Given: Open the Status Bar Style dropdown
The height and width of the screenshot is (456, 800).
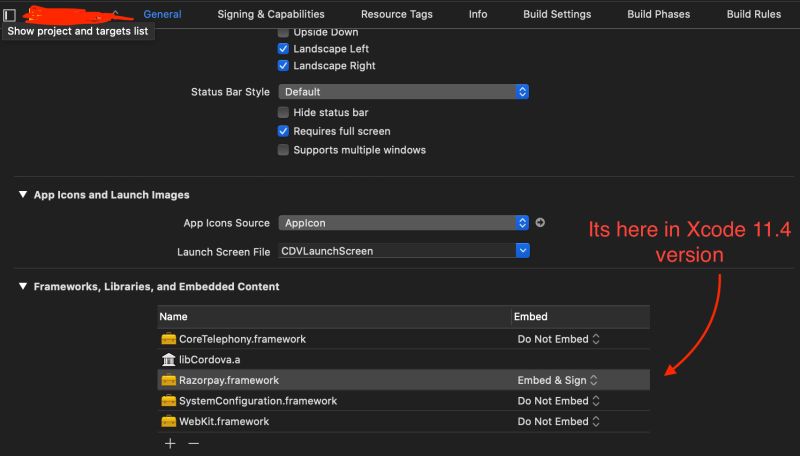Looking at the screenshot, I should (x=403, y=91).
